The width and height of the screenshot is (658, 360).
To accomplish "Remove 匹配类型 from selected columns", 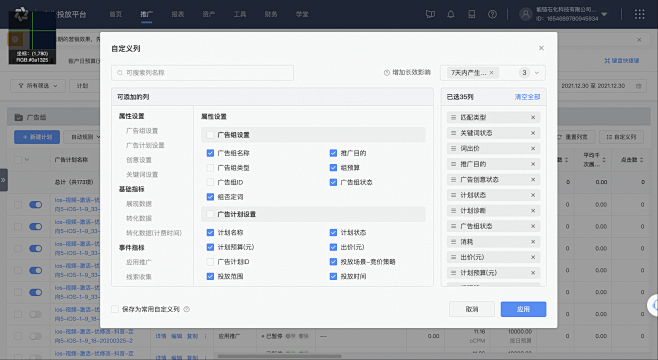I will click(533, 117).
